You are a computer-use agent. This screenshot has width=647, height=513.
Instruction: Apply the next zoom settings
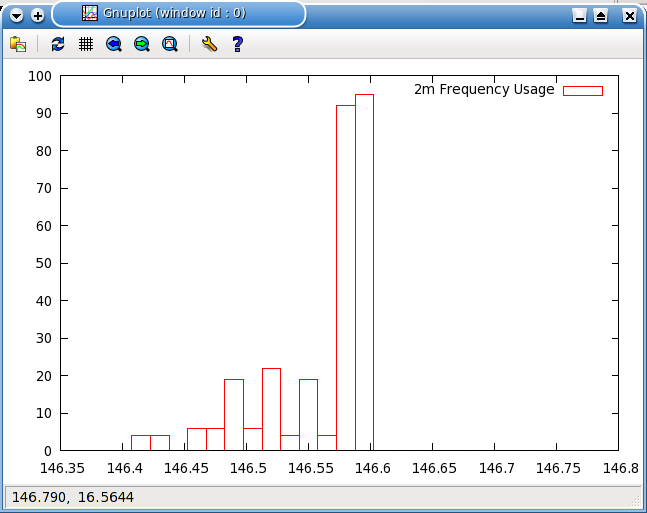pos(142,44)
